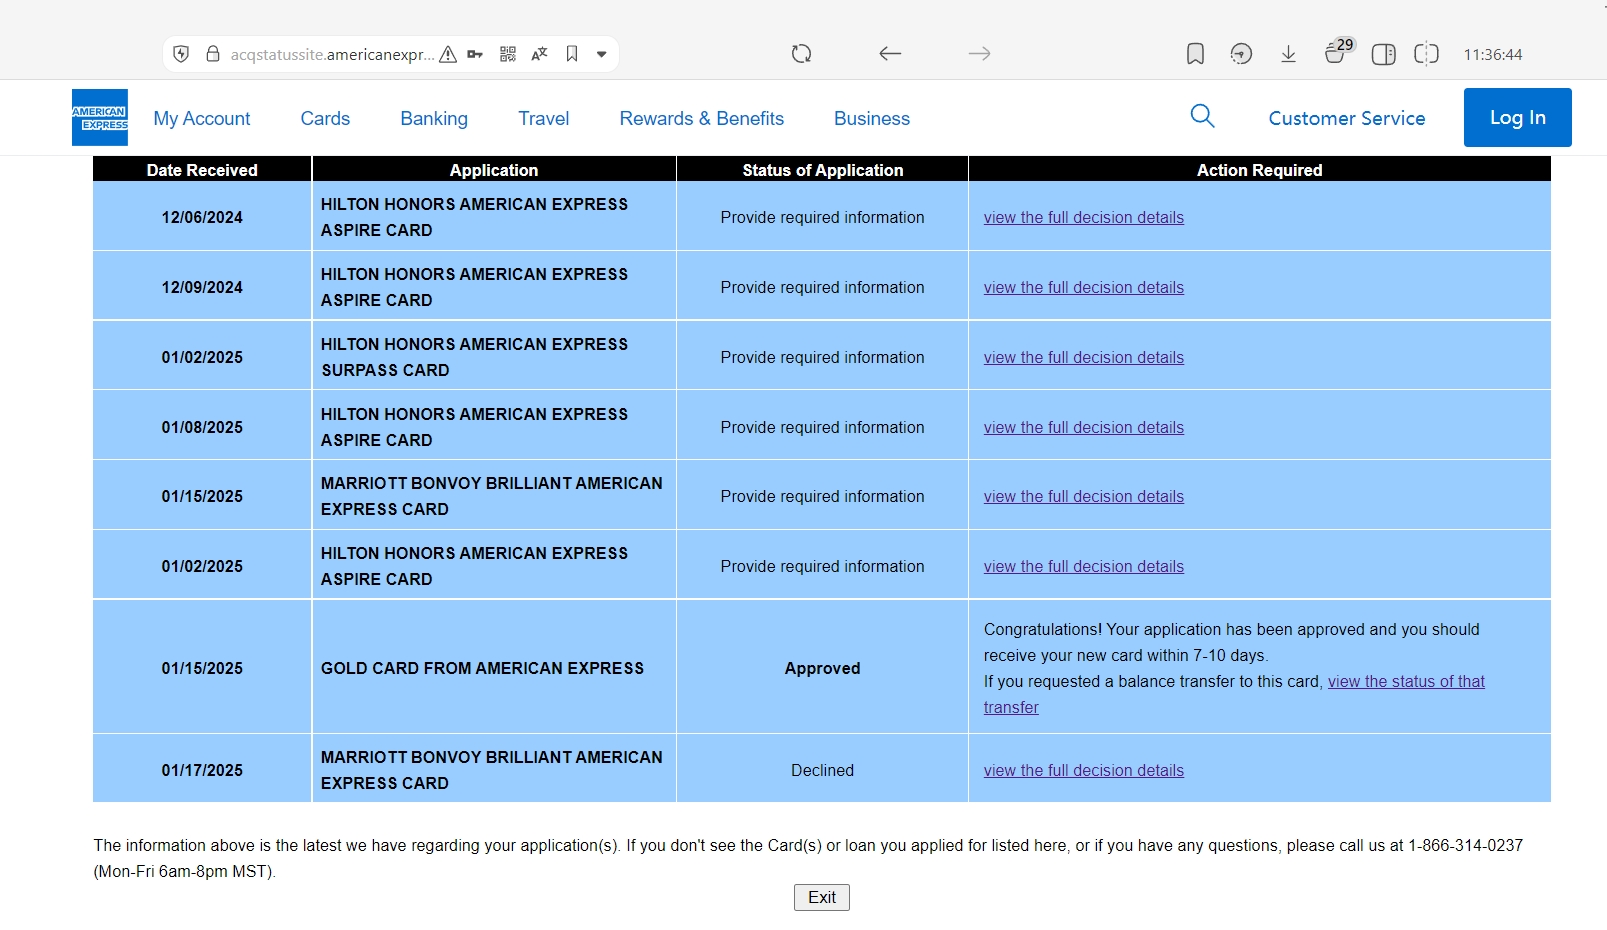Viewport: 1607px width, 930px height.
Task: Click GOLD CARD FROM AMERICAN EXPRESS cell
Action: click(494, 668)
